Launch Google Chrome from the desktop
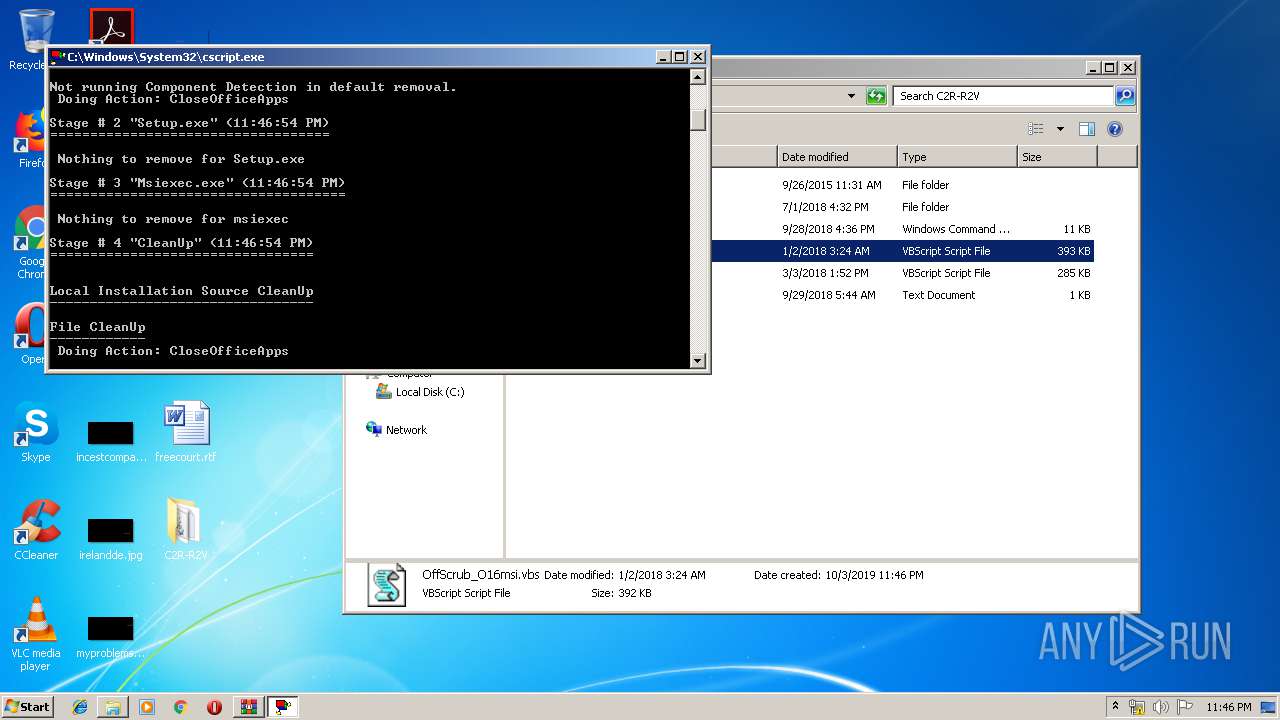Screen dimensions: 1280x720 click(x=31, y=244)
